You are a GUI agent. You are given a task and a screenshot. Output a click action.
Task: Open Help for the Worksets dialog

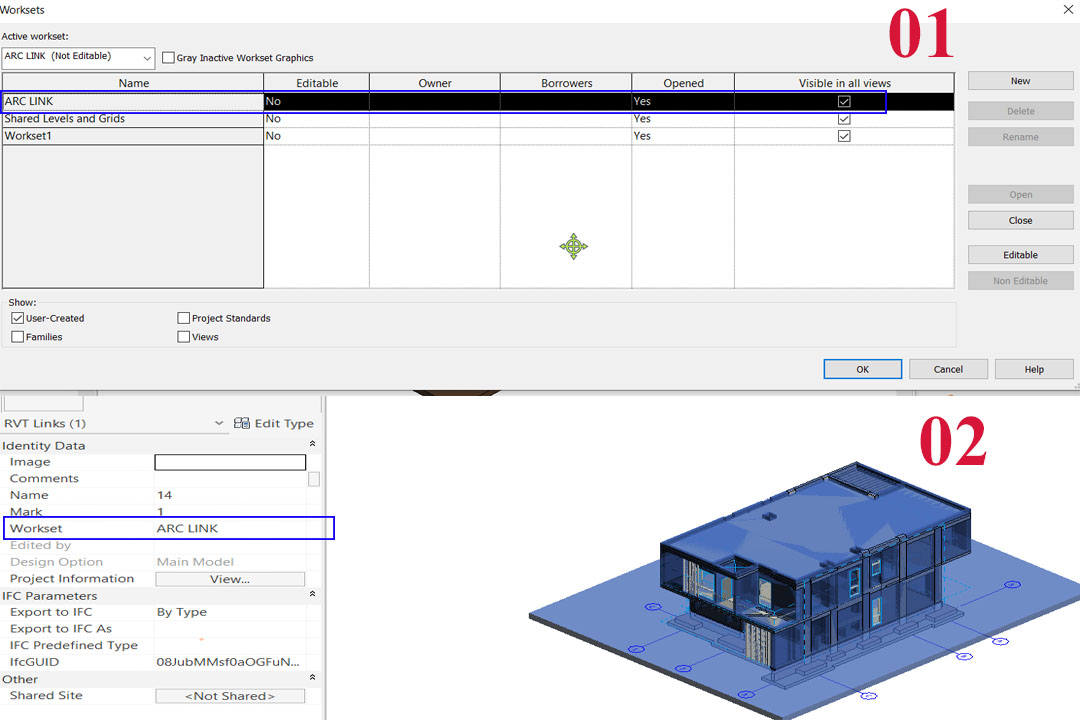pyautogui.click(x=1034, y=369)
